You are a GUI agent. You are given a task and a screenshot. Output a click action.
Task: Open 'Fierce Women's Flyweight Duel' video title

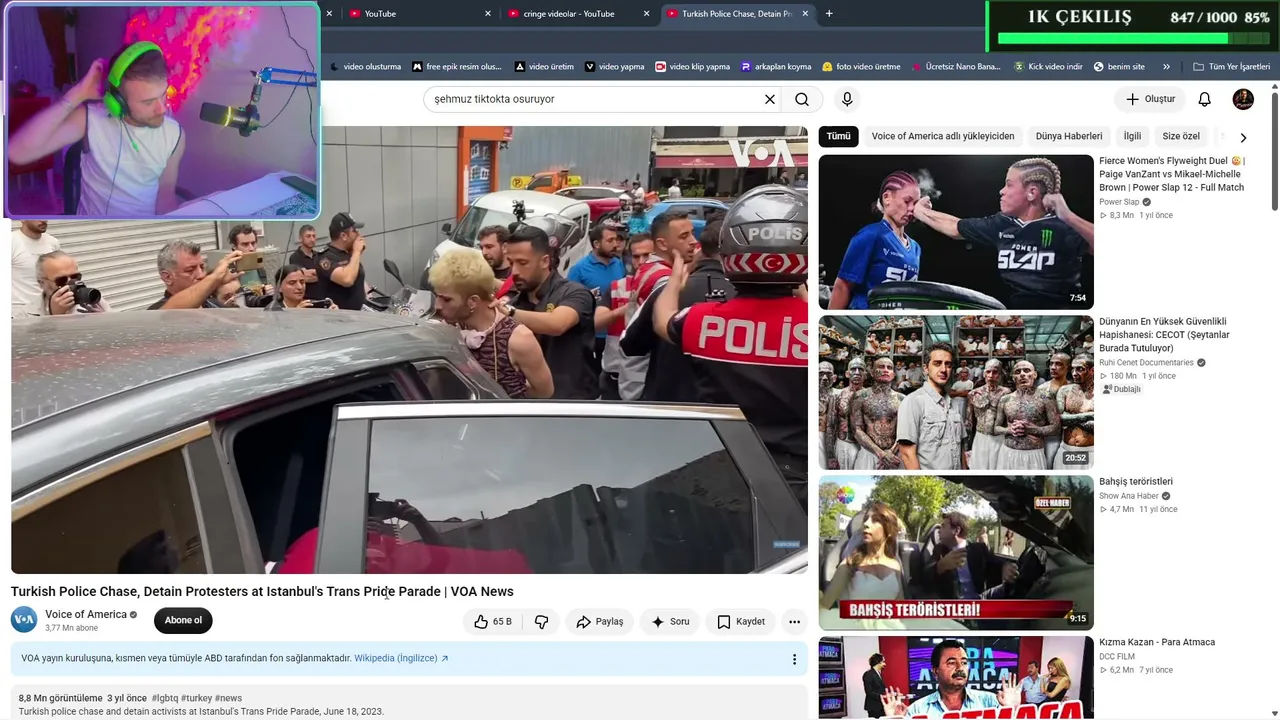point(1172,174)
